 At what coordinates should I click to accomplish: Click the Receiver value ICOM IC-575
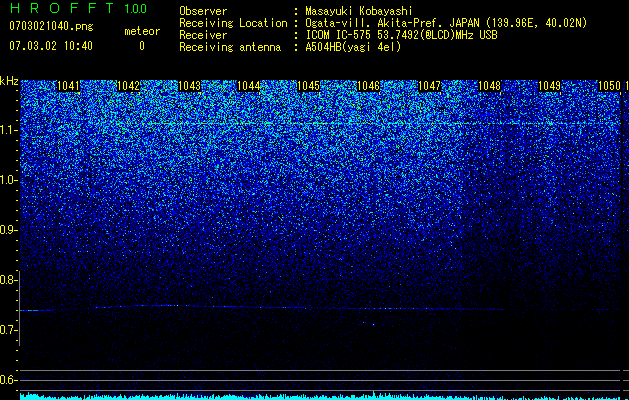coord(401,35)
